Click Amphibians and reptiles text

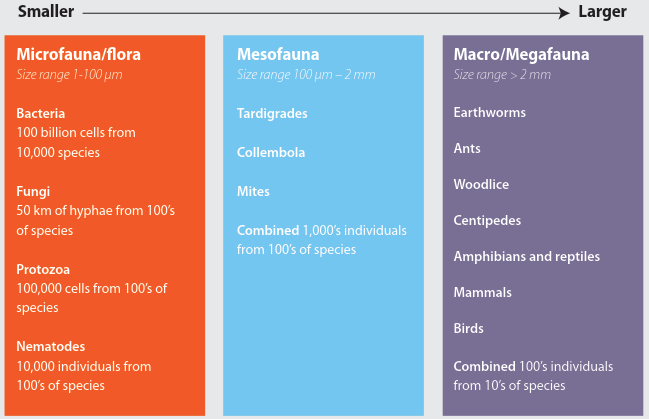coord(526,256)
